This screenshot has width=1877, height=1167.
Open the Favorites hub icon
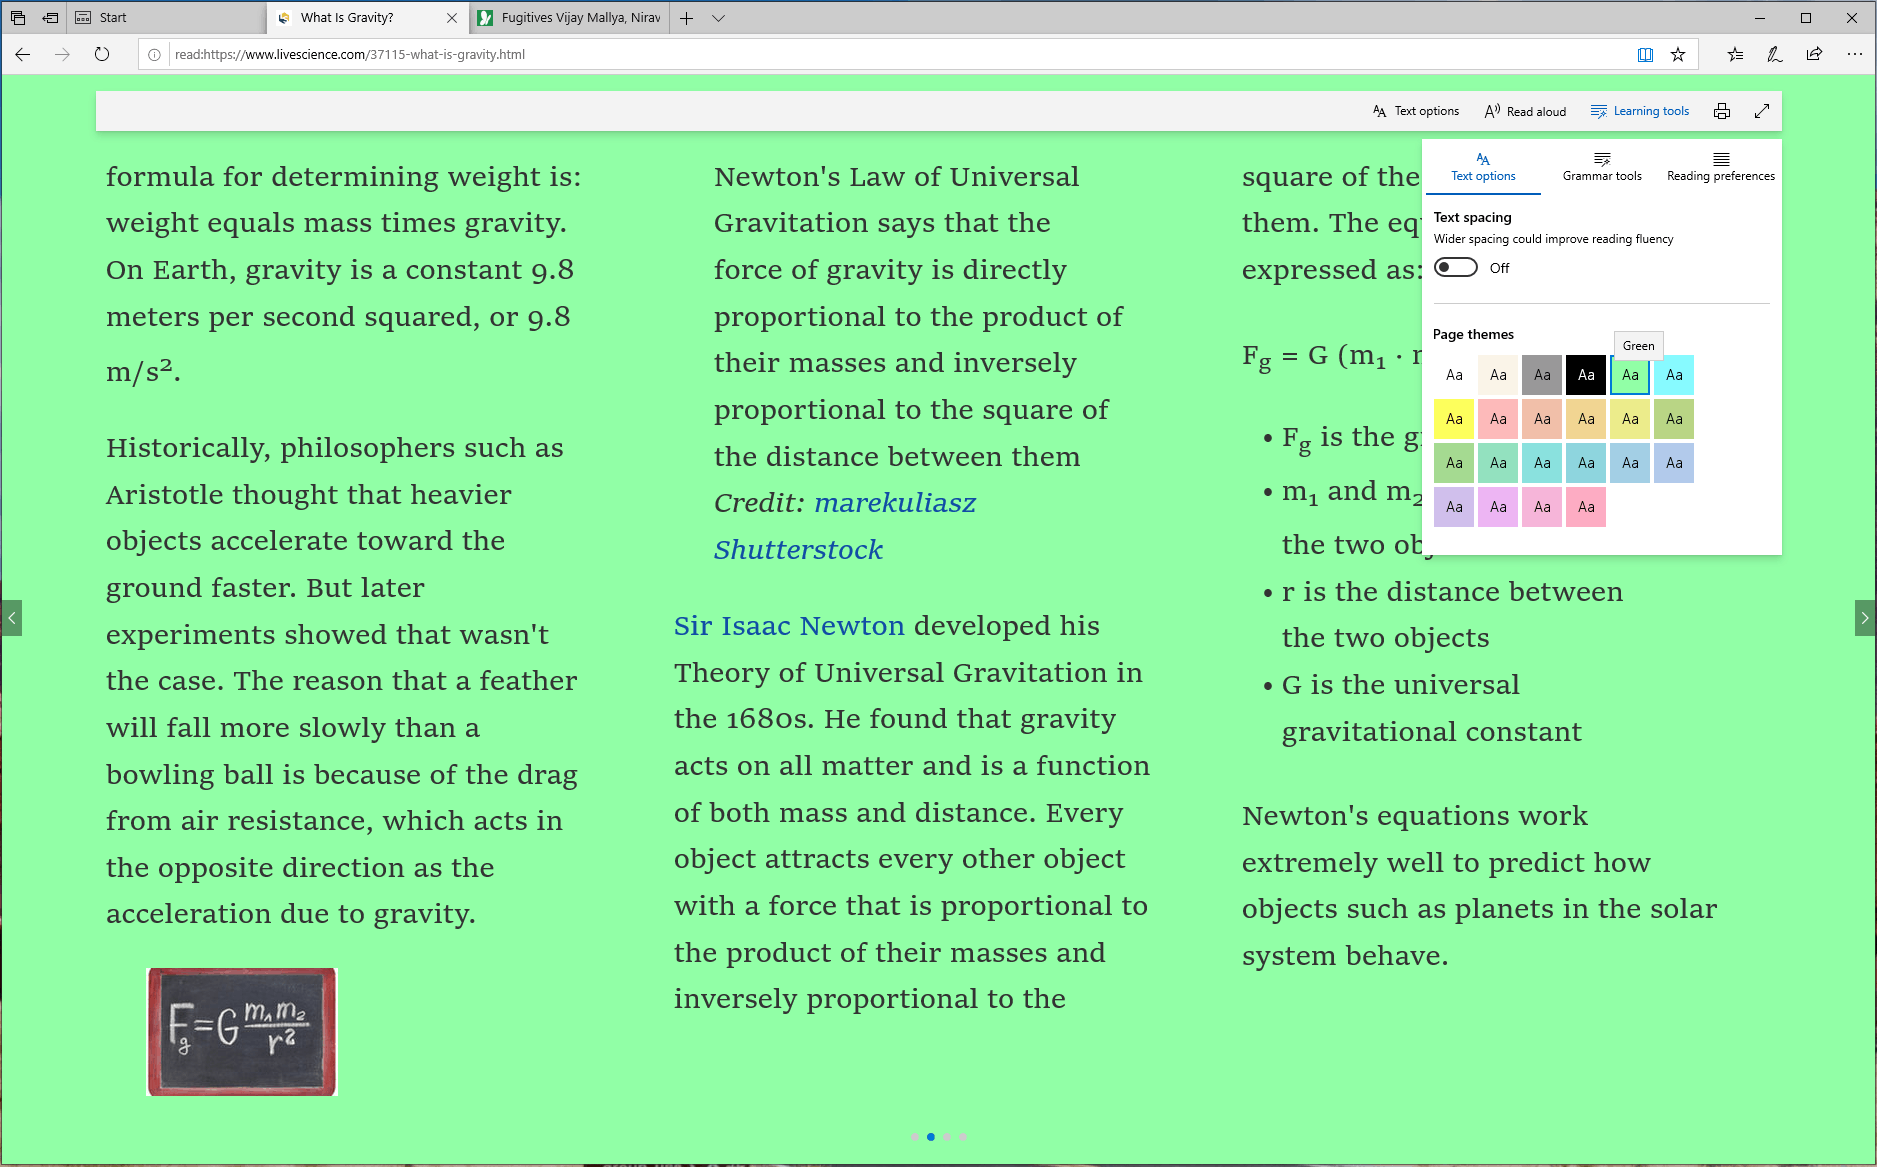[x=1735, y=55]
